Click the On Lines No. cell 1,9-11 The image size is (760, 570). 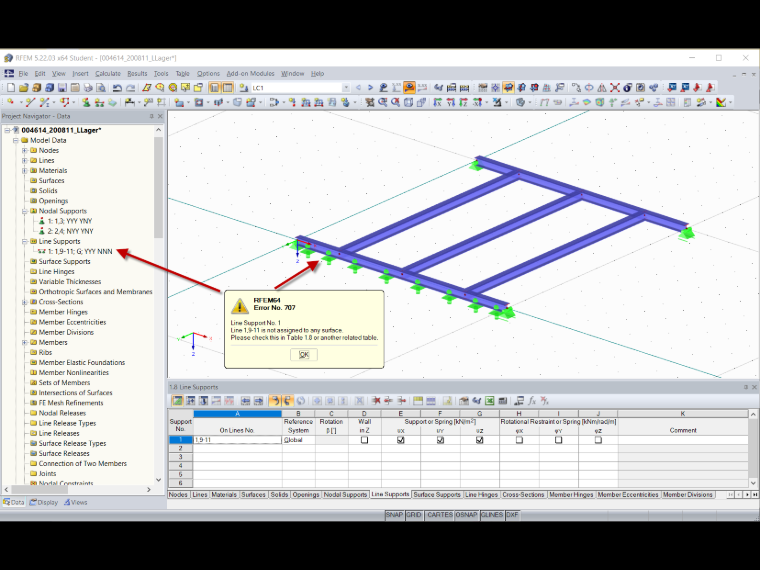pyautogui.click(x=238, y=440)
